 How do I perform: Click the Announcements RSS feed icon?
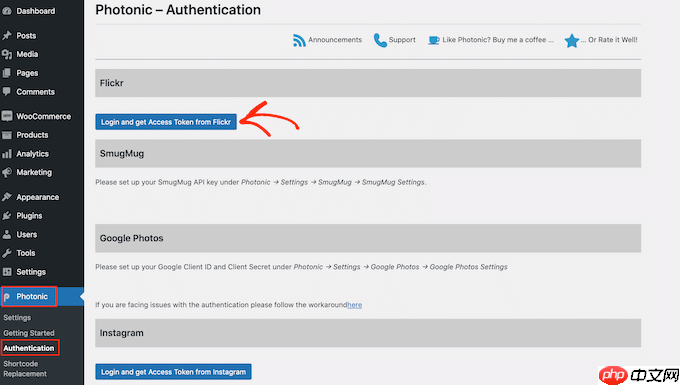point(299,40)
